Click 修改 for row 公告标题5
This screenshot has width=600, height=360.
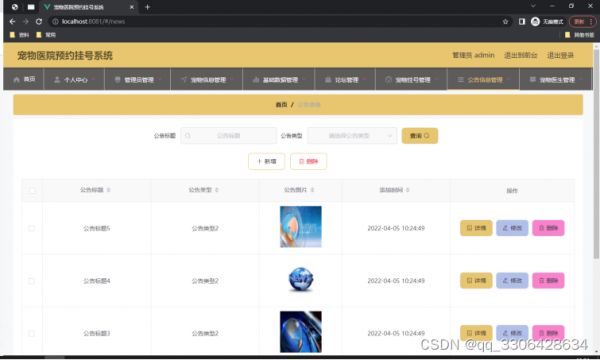(512, 228)
